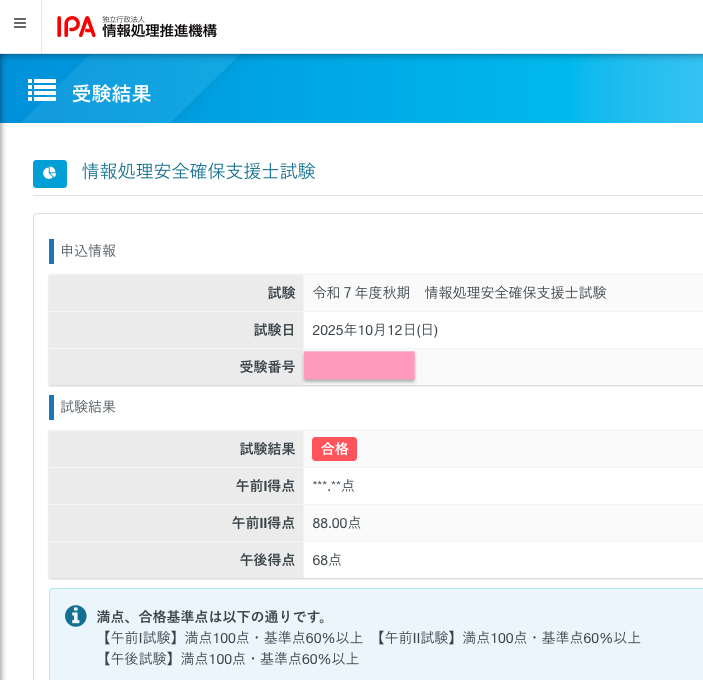Click the 午前II得点 value 88.00点

coord(336,523)
